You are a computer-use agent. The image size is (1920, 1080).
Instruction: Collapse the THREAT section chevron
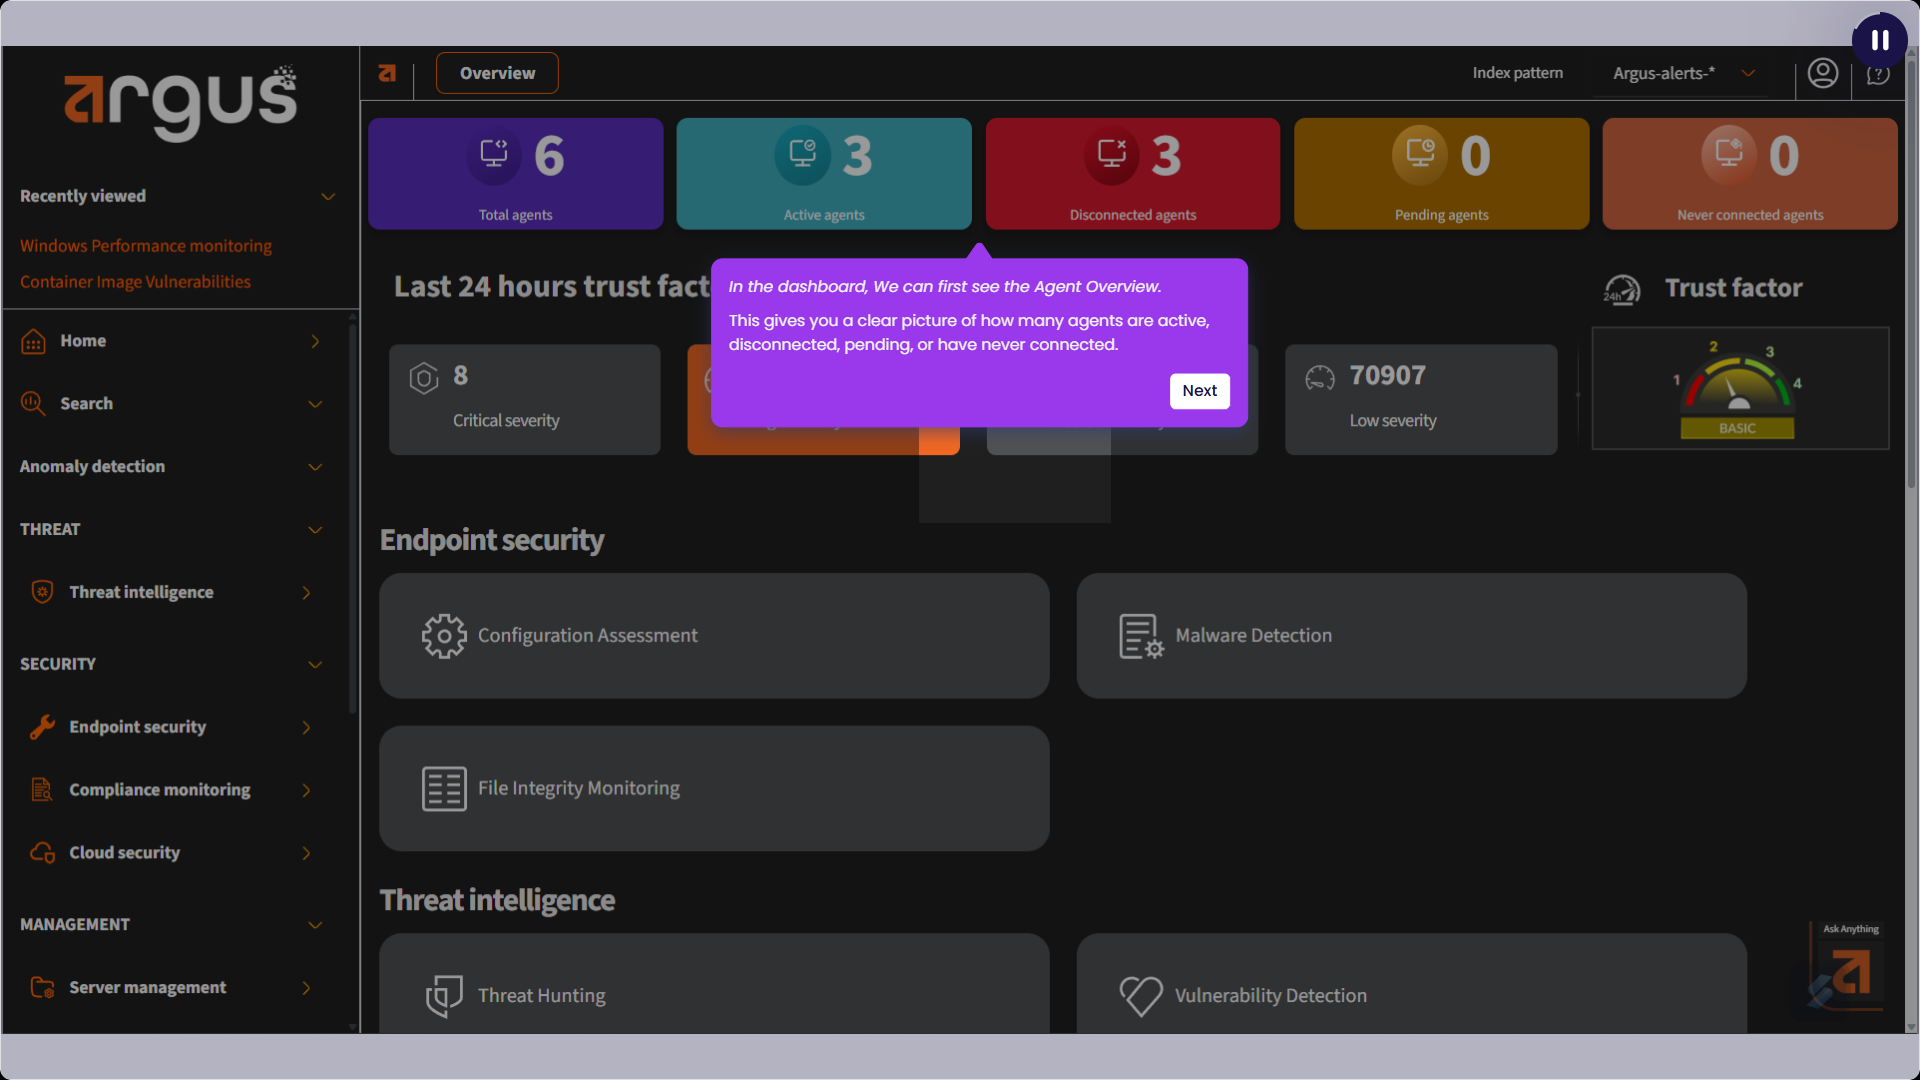[315, 530]
